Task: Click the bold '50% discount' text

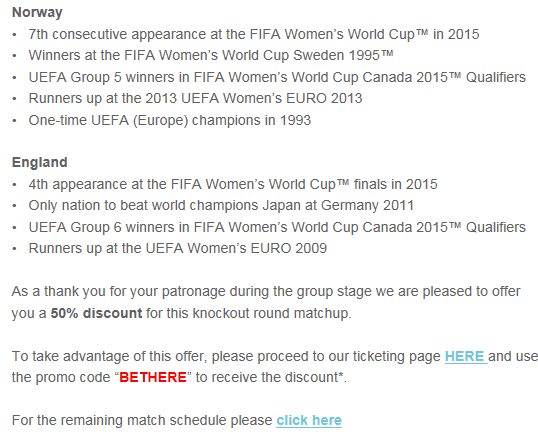Action: tap(96, 313)
